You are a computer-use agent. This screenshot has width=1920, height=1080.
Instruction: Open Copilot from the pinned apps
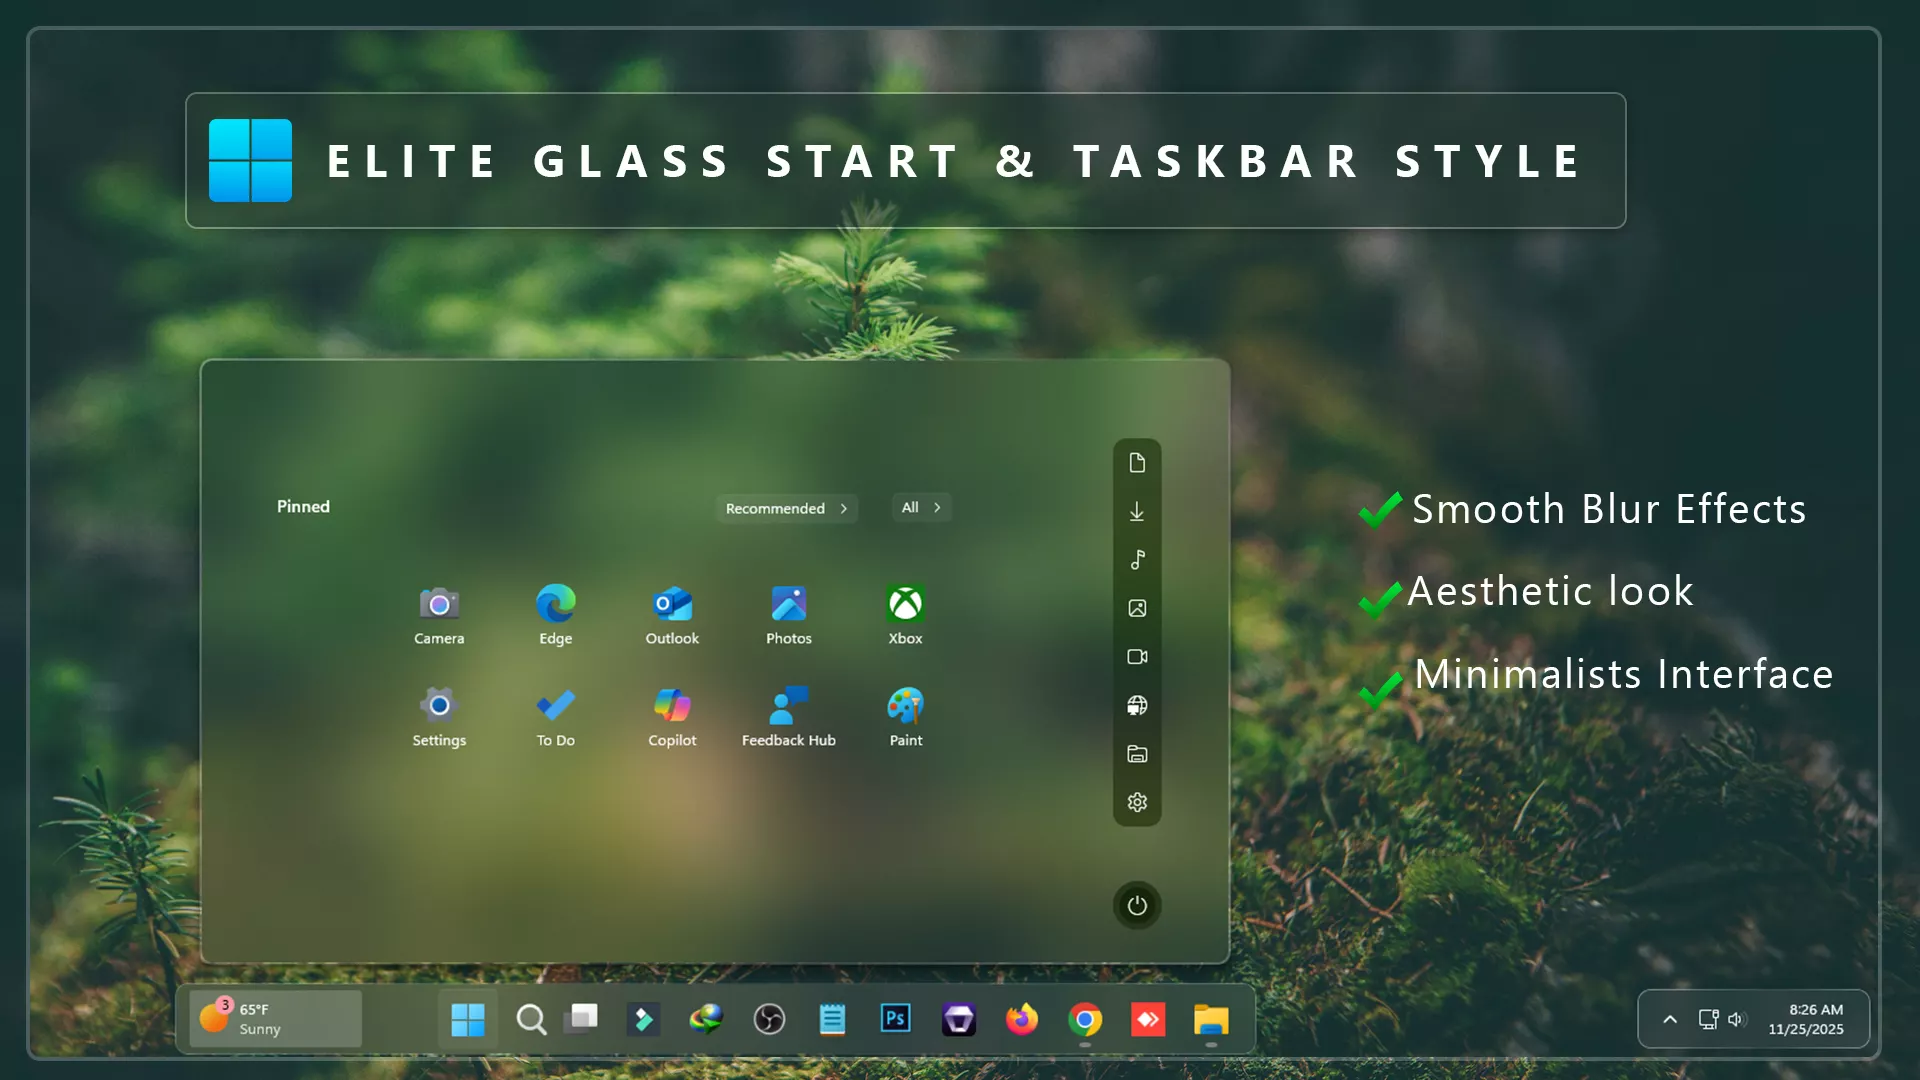(x=671, y=705)
